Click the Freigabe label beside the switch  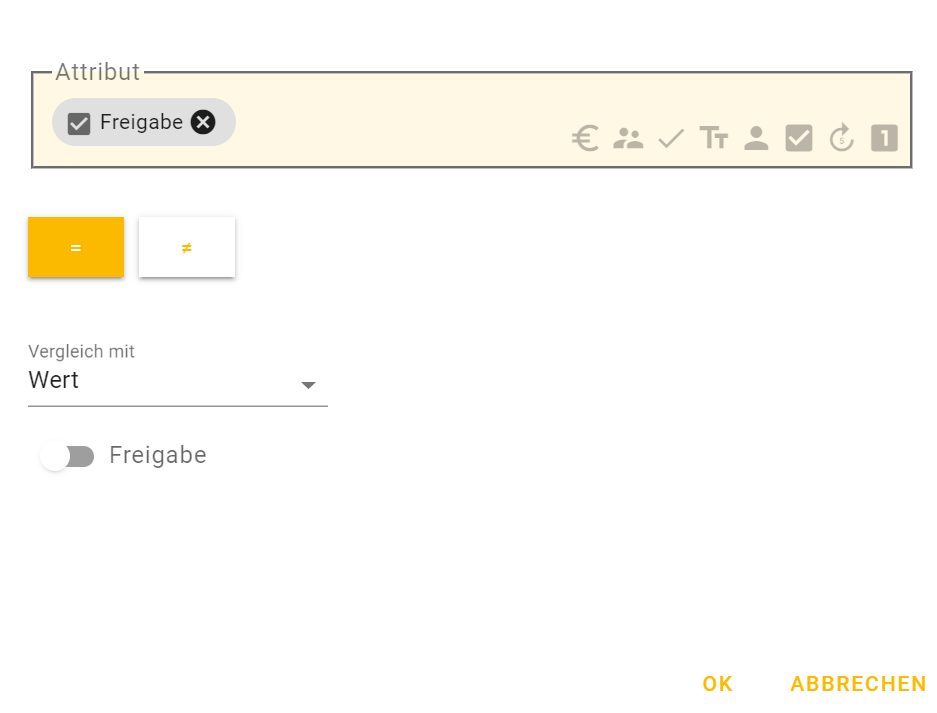158,456
